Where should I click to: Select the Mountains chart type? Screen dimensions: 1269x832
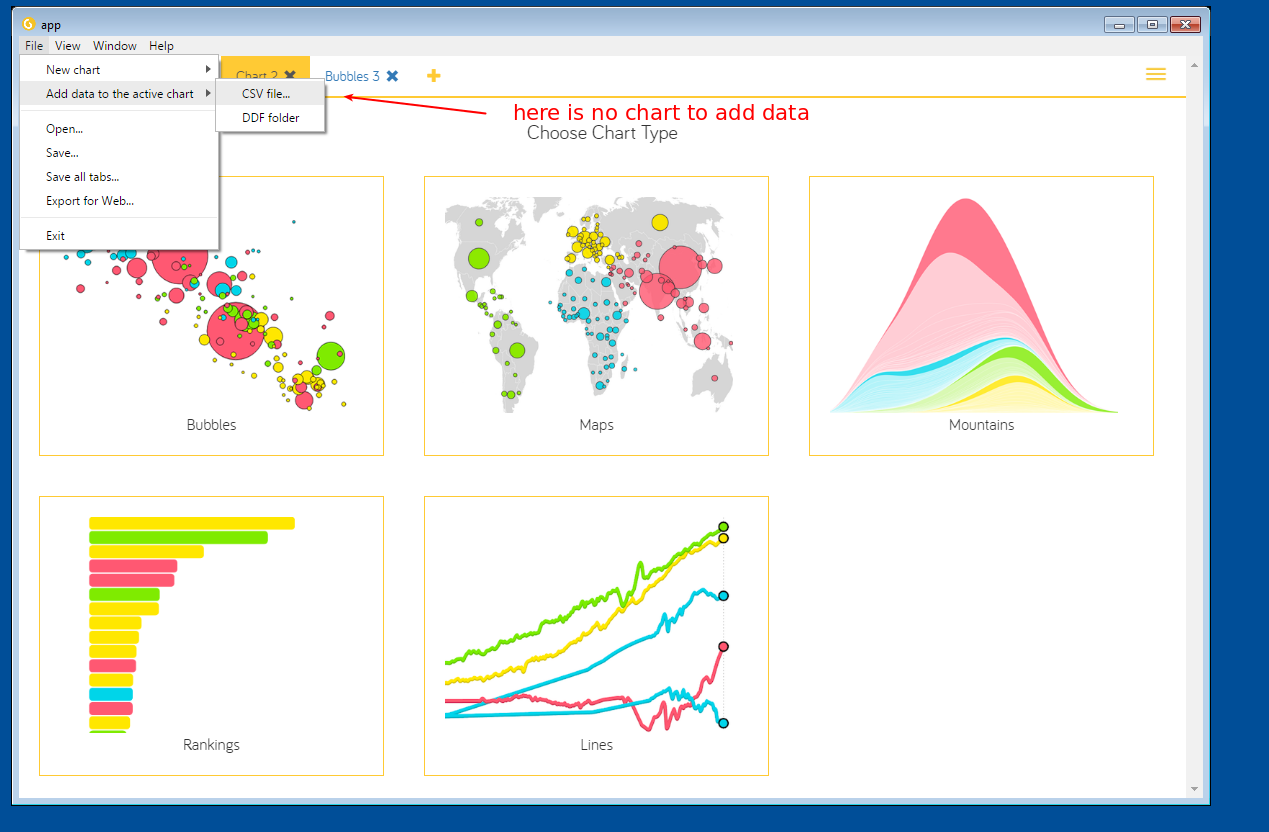click(980, 315)
